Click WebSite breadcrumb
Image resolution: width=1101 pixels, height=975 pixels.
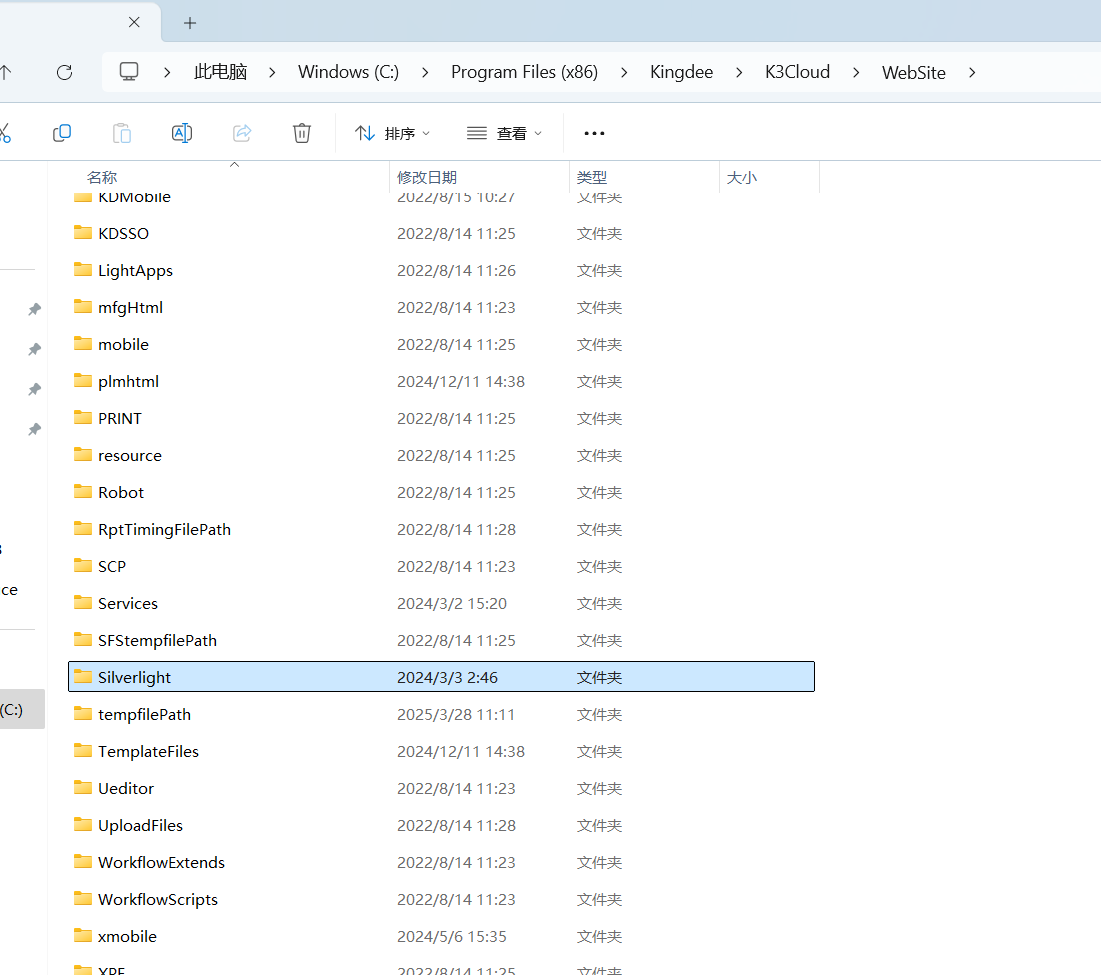click(x=914, y=72)
